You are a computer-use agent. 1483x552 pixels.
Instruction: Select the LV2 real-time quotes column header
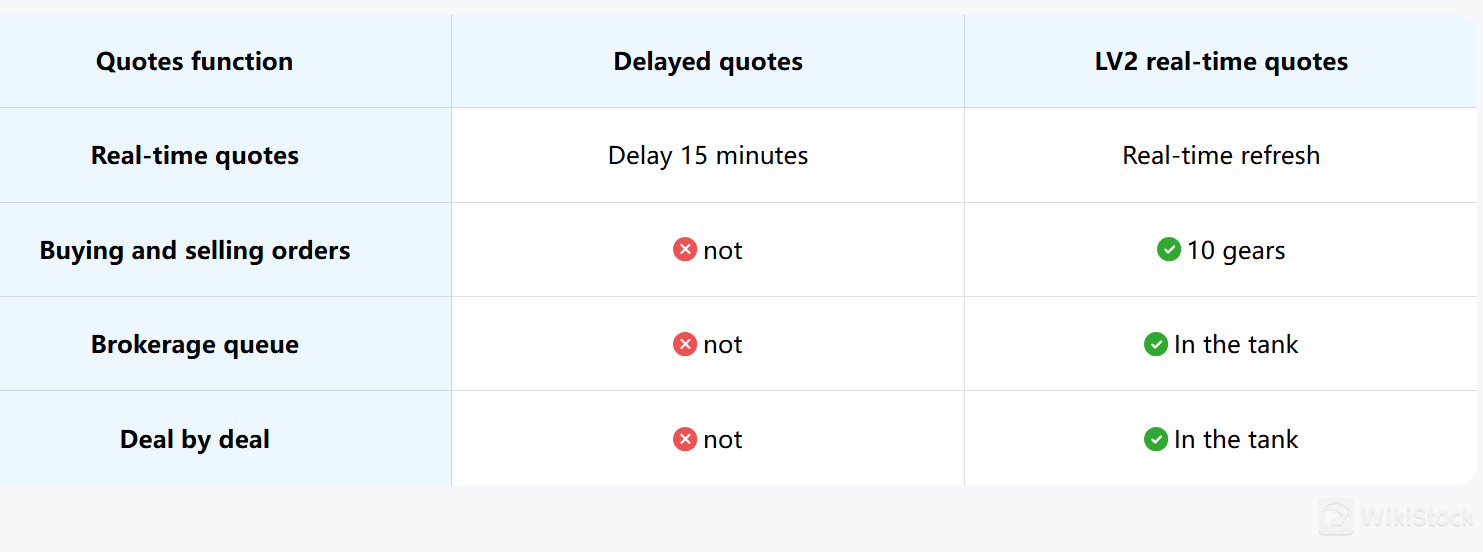coord(1221,61)
